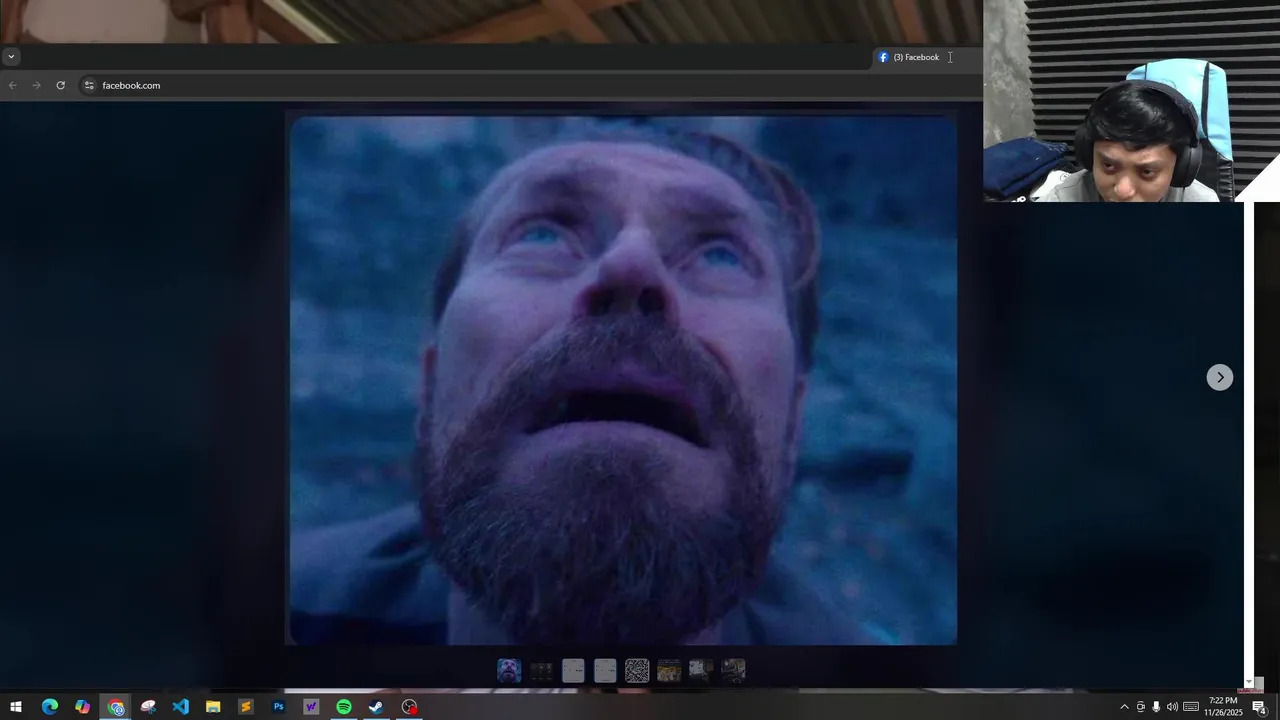Select the third light gray thumbnail
The width and height of the screenshot is (1280, 720).
pos(573,670)
